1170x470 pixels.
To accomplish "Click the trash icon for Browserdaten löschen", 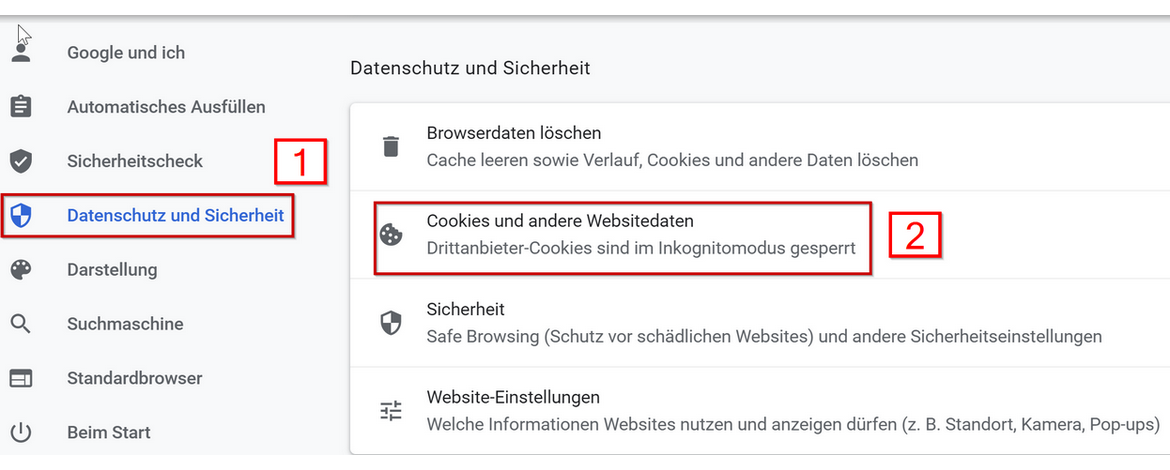I will [391, 146].
